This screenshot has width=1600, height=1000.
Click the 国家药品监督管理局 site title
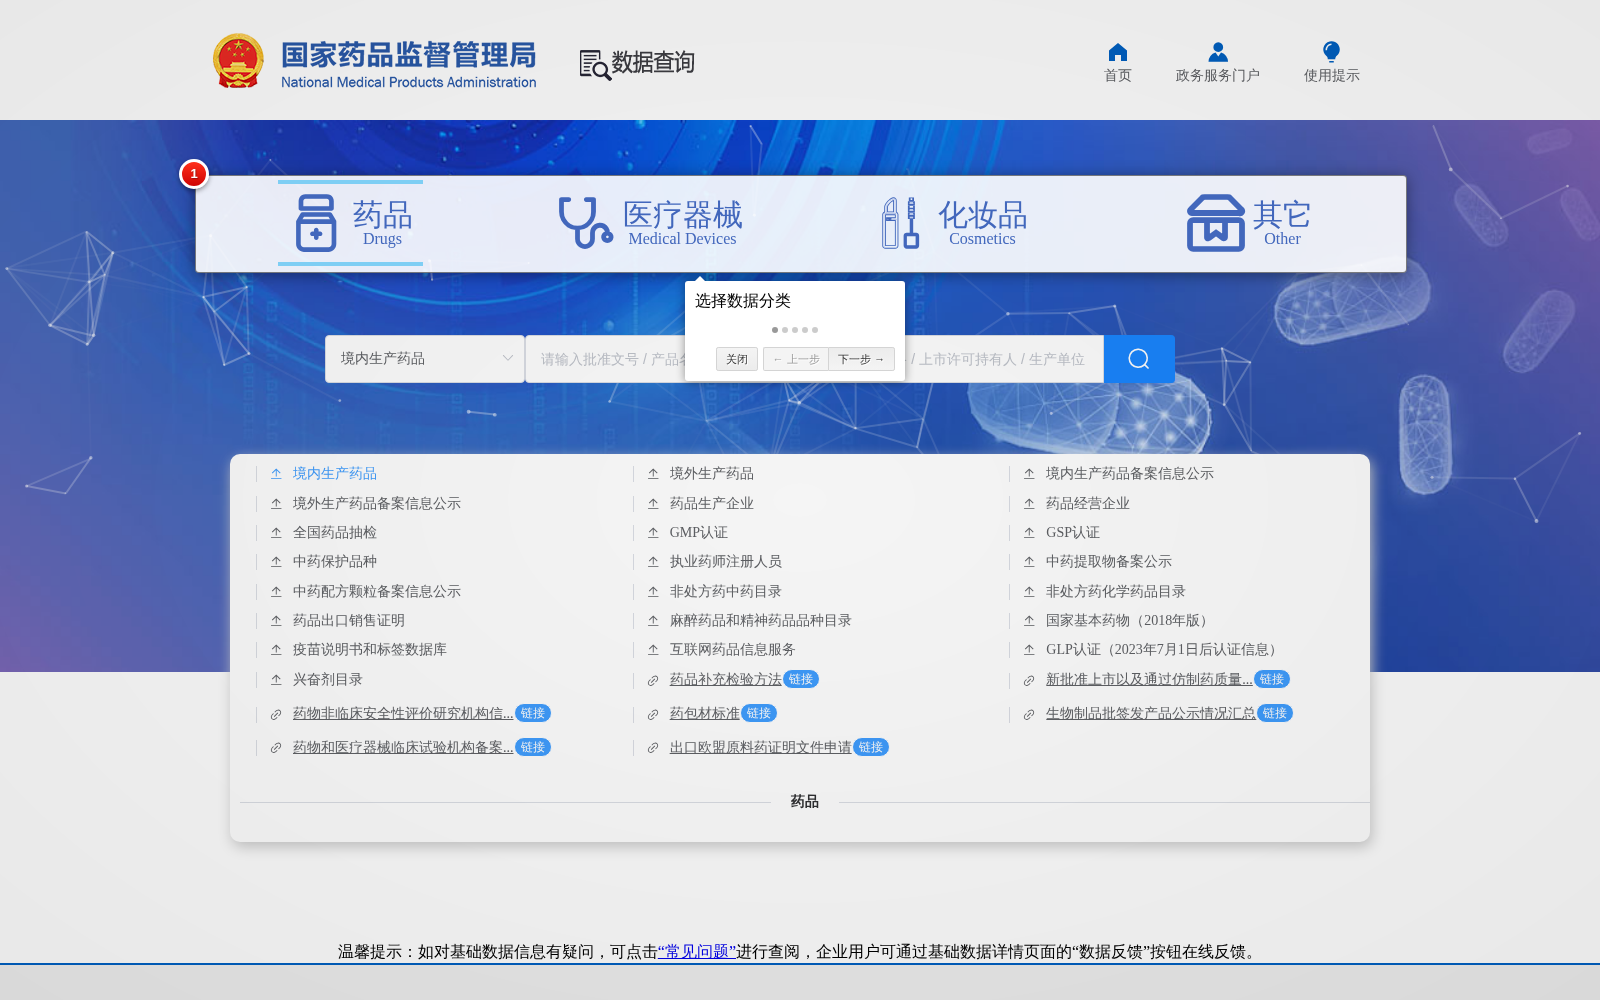pos(408,55)
